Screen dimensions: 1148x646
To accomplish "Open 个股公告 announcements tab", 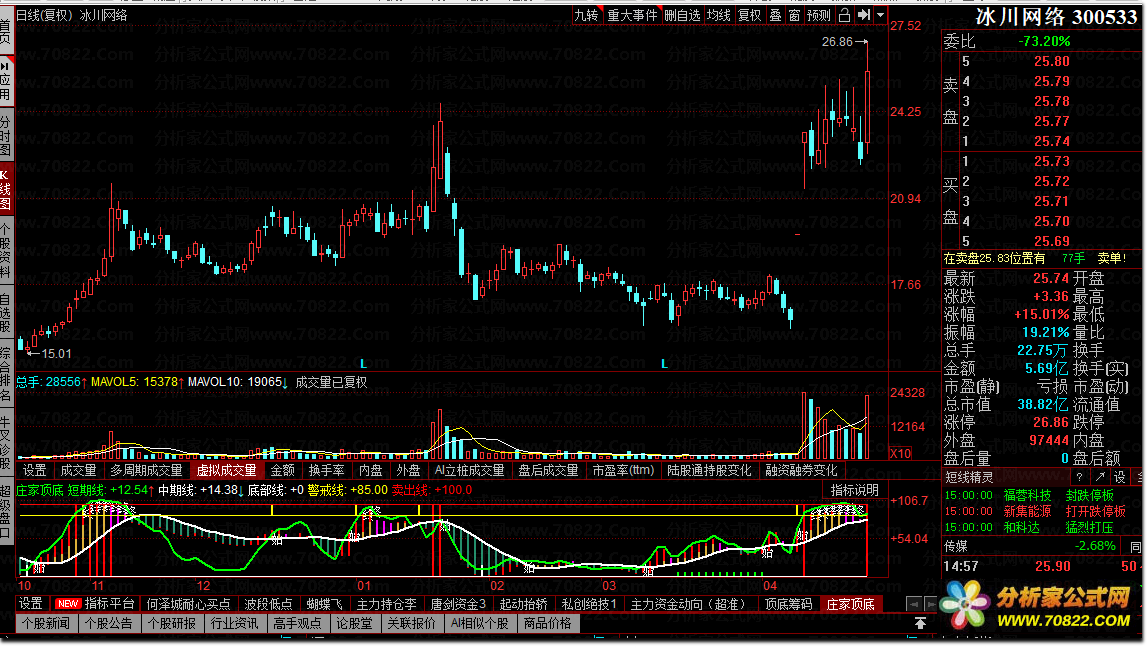I will tap(109, 623).
